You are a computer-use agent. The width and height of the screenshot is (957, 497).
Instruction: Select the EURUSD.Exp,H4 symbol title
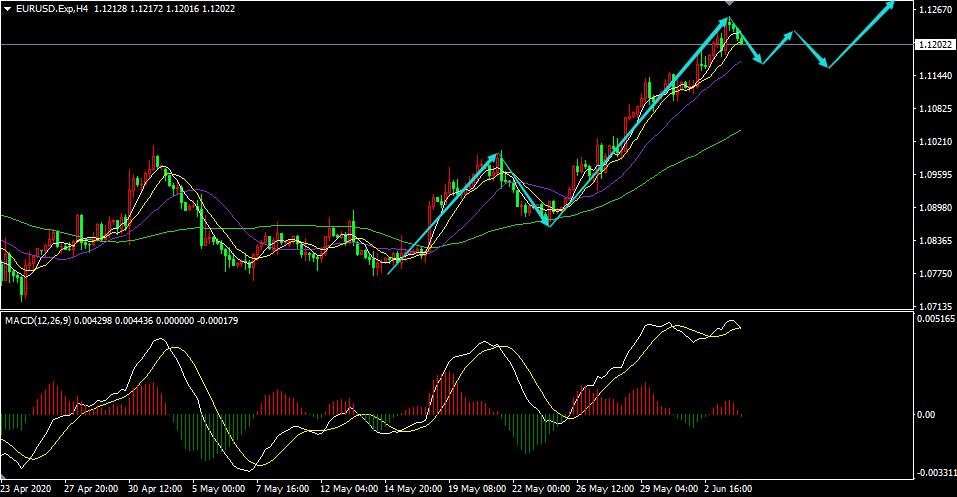click(x=53, y=9)
